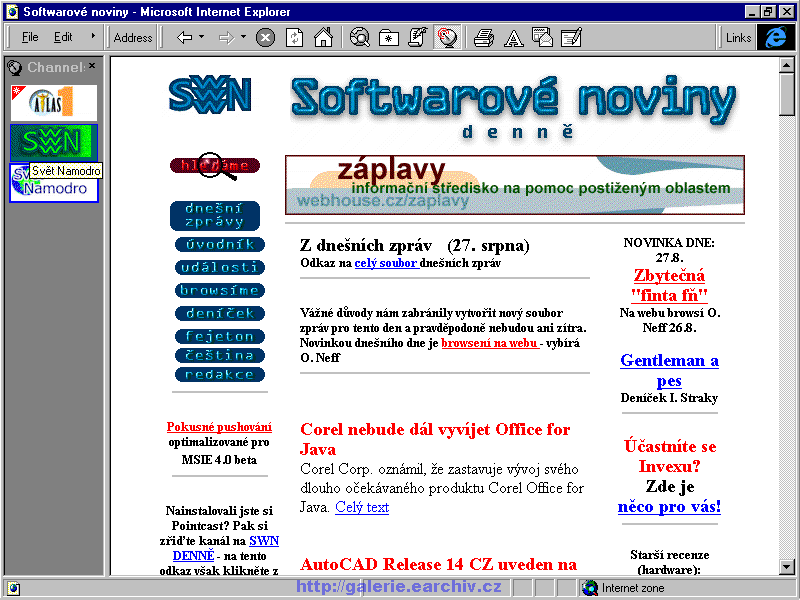
Task: Follow the 'Pokusné pushování' link
Action: [219, 427]
